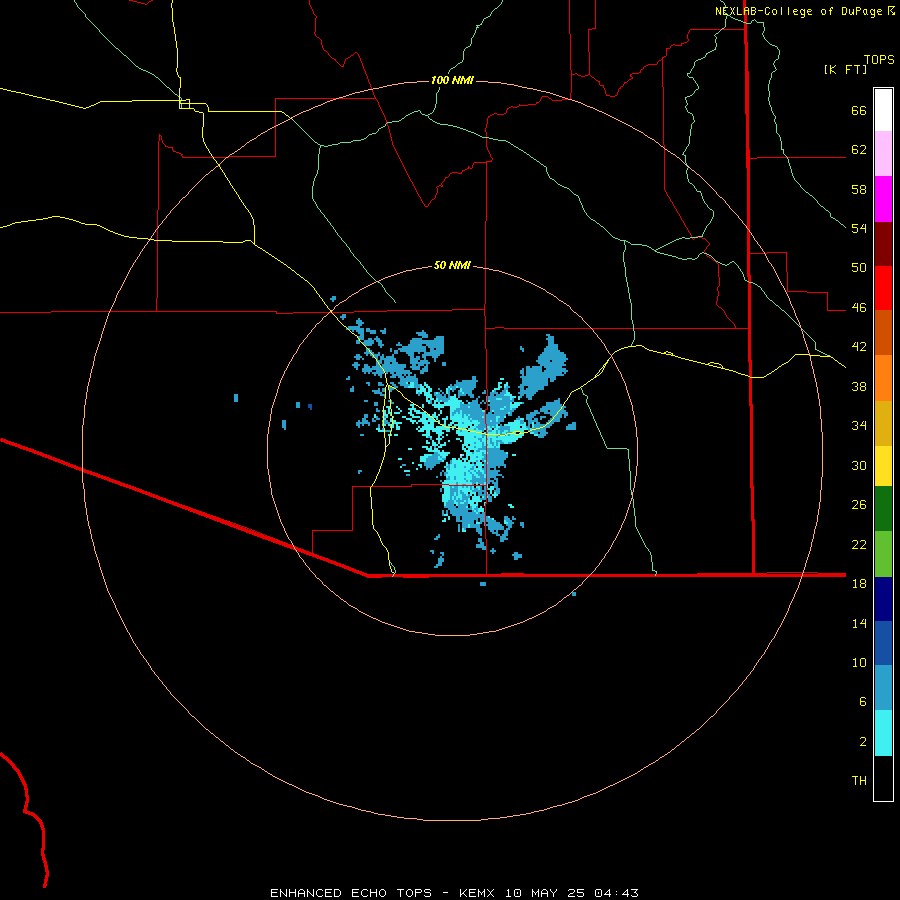Click the ENHANCED ECHO TOPS KEMX caption
The image size is (900, 900).
point(454,893)
